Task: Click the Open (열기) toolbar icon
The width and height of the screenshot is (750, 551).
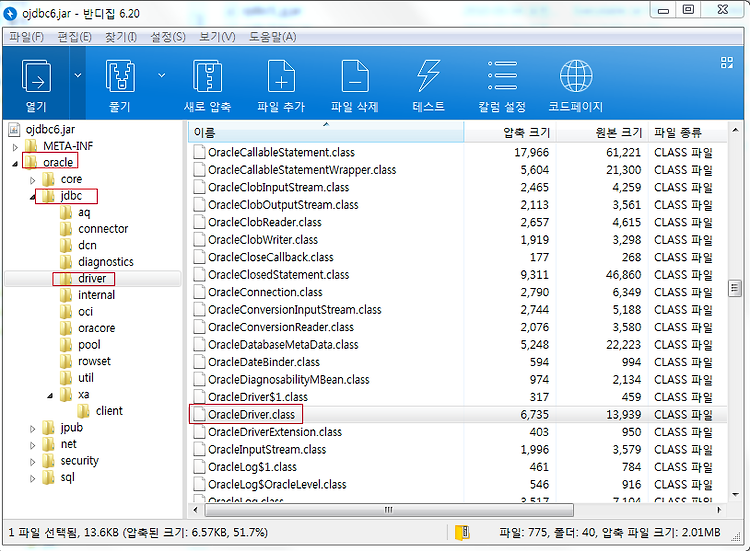Action: [x=36, y=76]
